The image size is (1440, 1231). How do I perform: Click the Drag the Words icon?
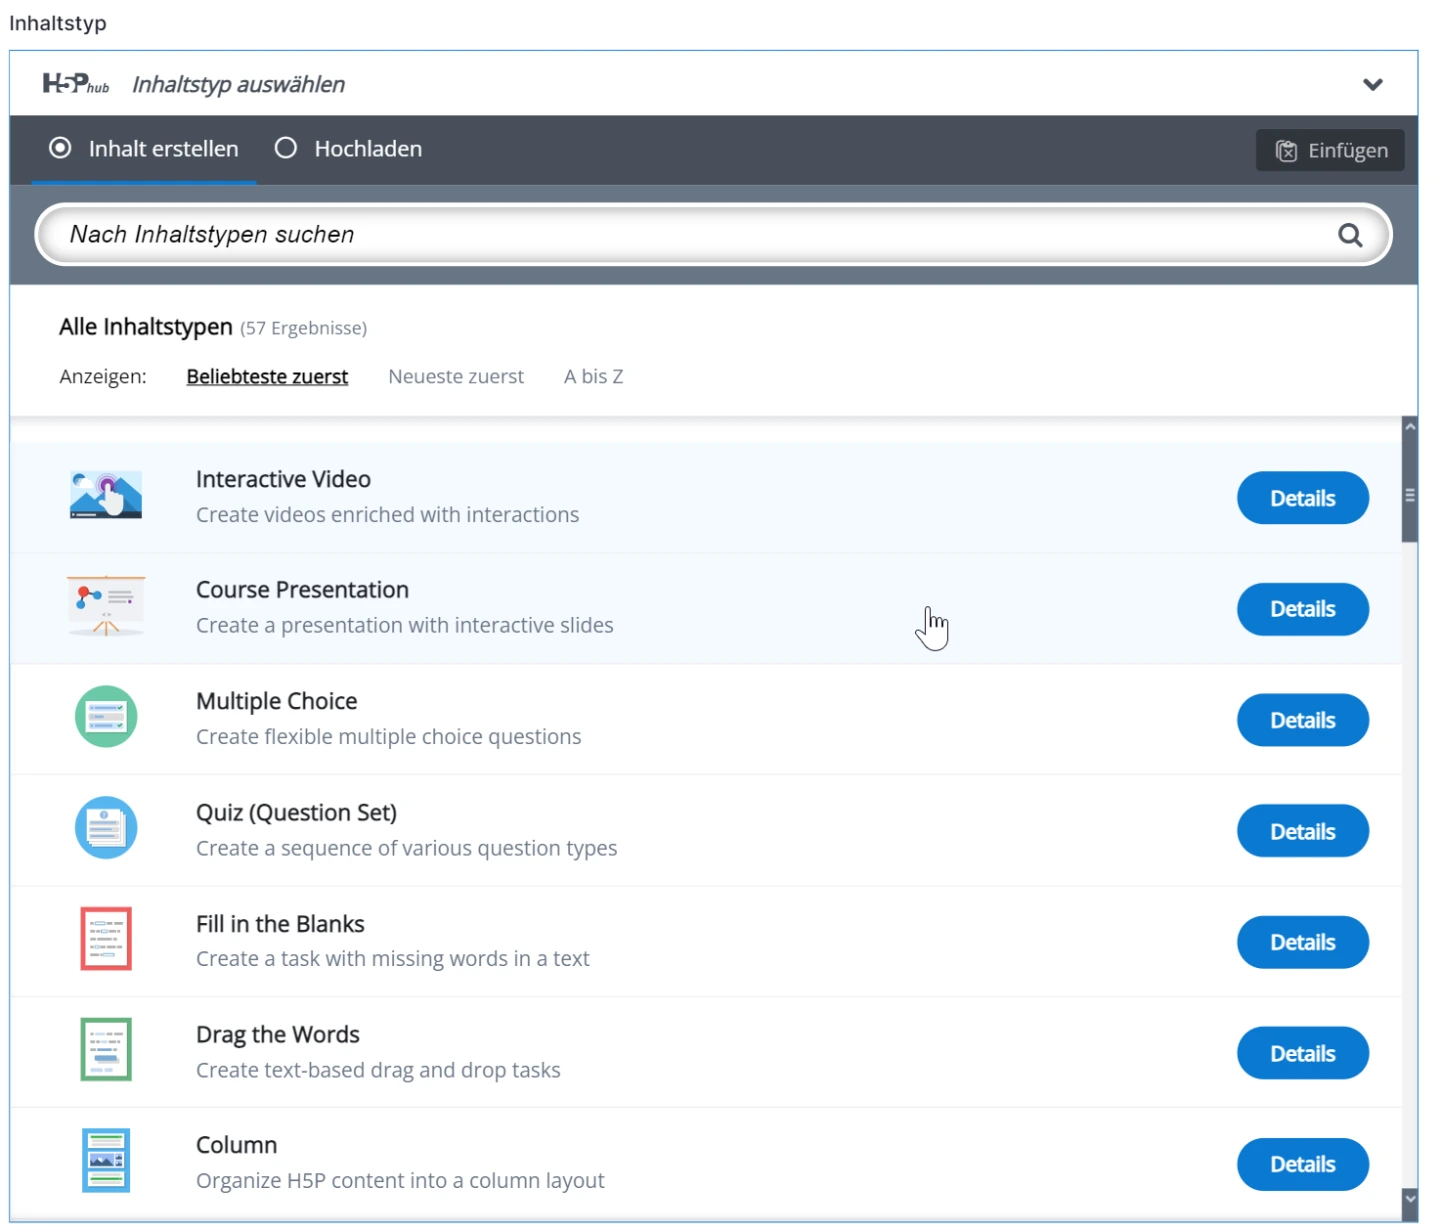[x=106, y=1050]
